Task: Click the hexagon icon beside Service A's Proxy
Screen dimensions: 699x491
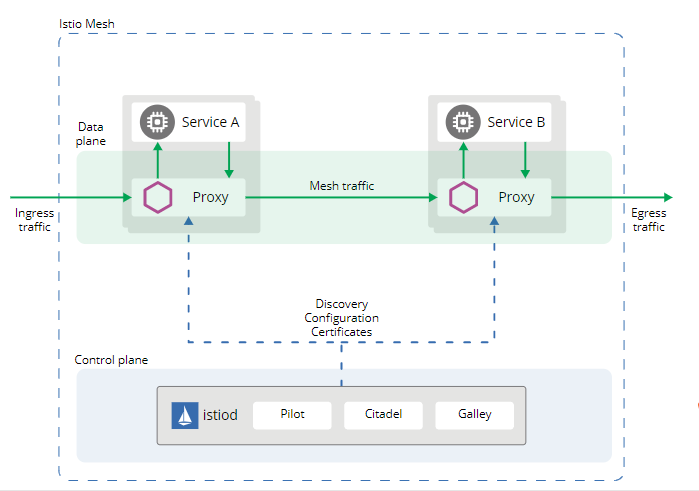Action: pos(158,197)
